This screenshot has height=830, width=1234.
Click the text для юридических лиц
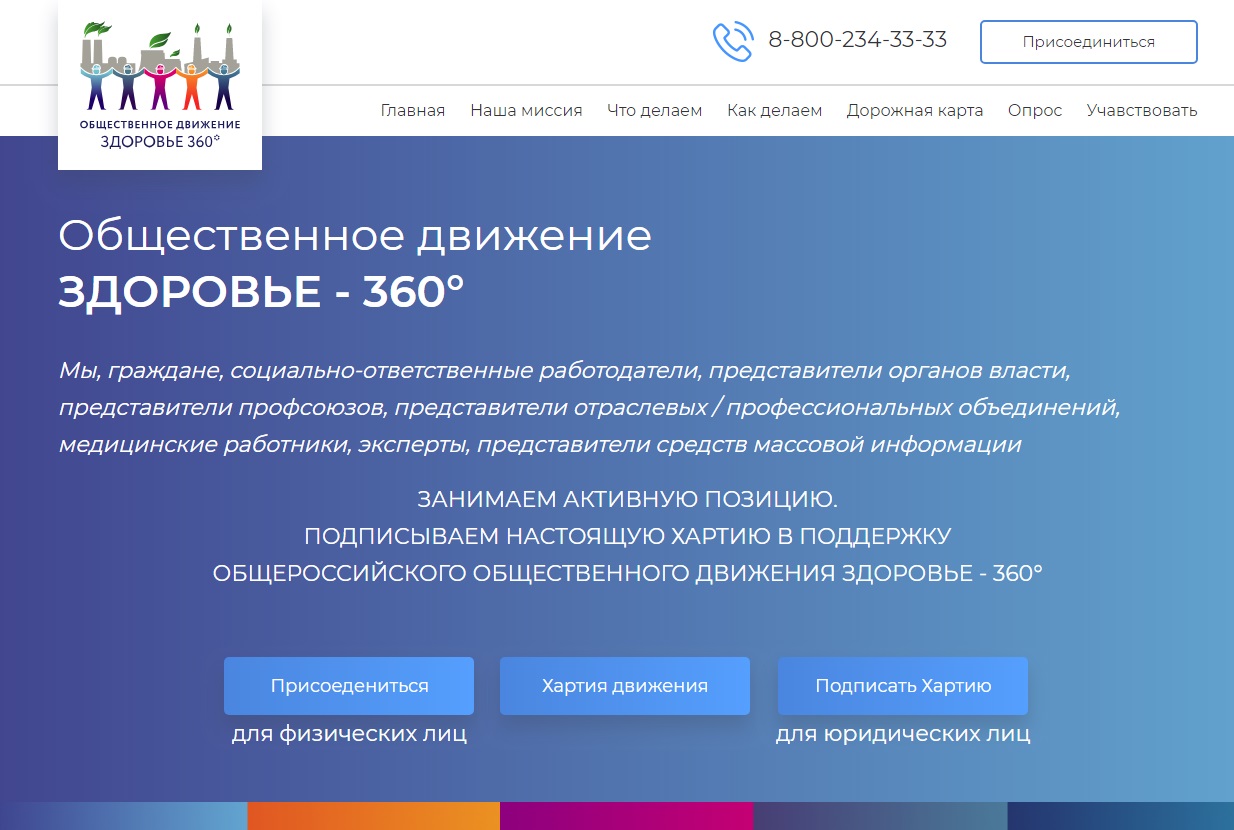tap(903, 734)
